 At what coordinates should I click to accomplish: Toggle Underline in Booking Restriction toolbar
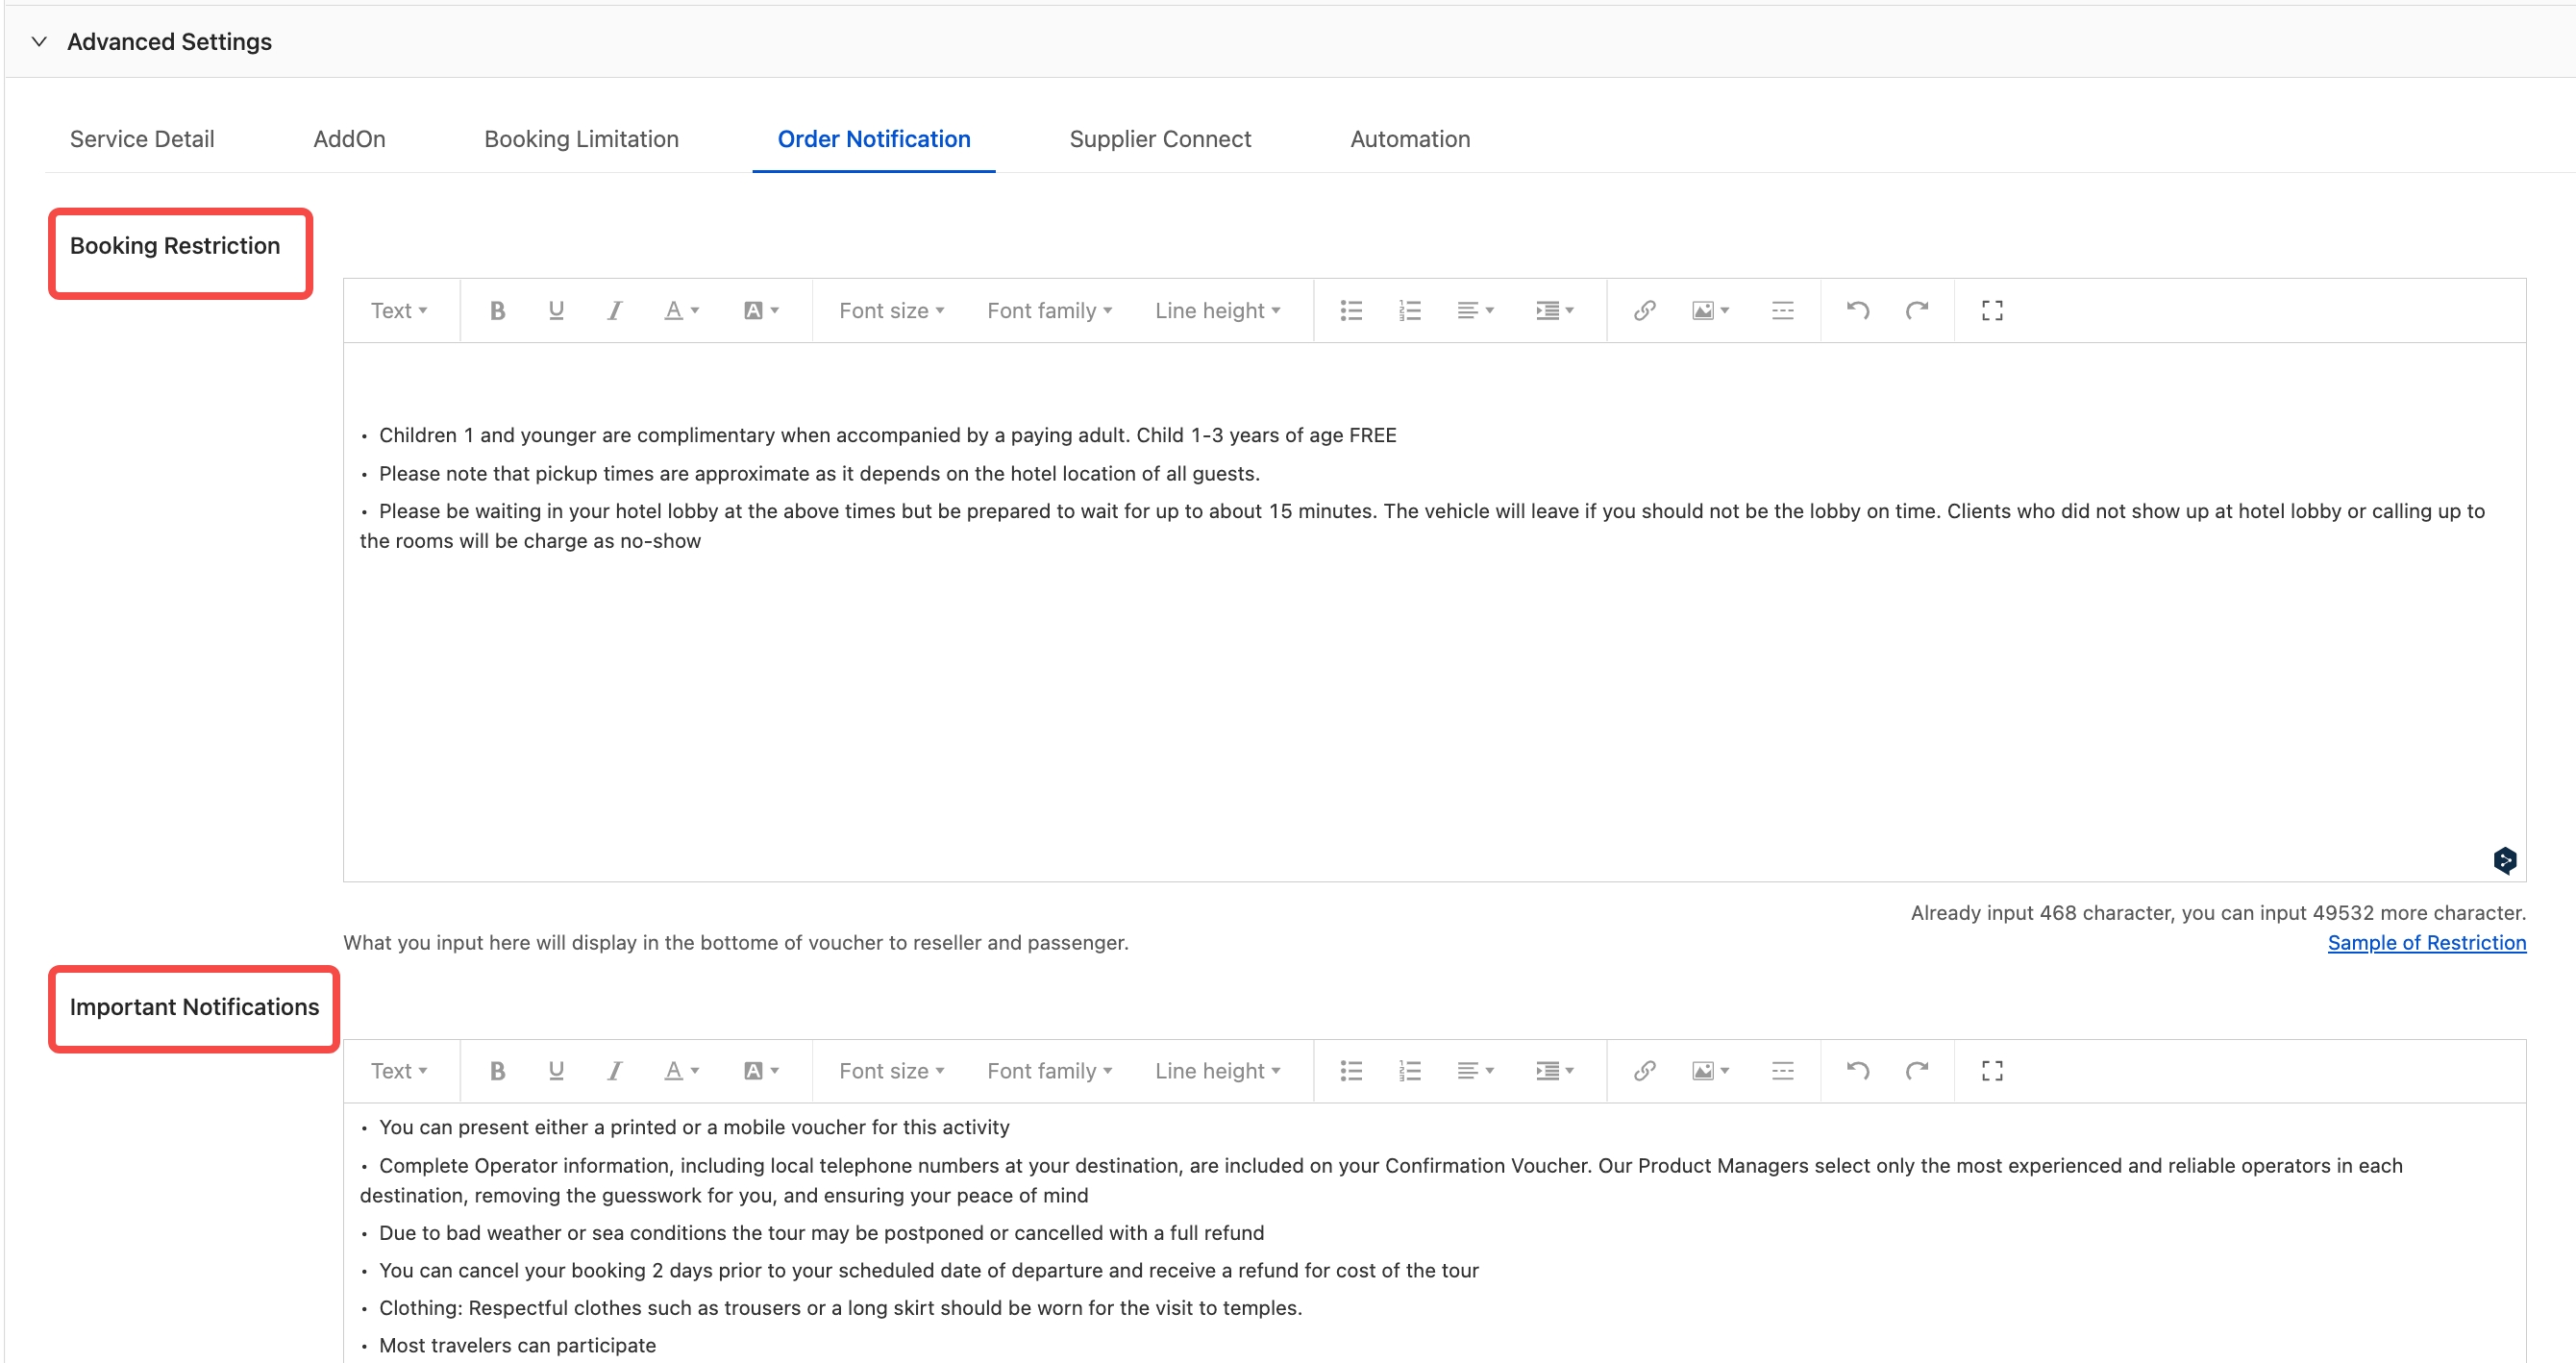point(556,311)
